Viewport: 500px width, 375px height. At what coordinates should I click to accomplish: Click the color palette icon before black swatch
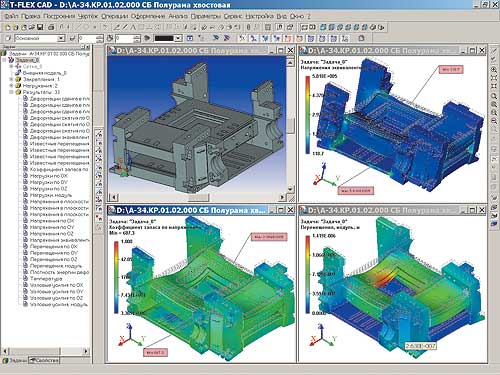pyautogui.click(x=147, y=38)
